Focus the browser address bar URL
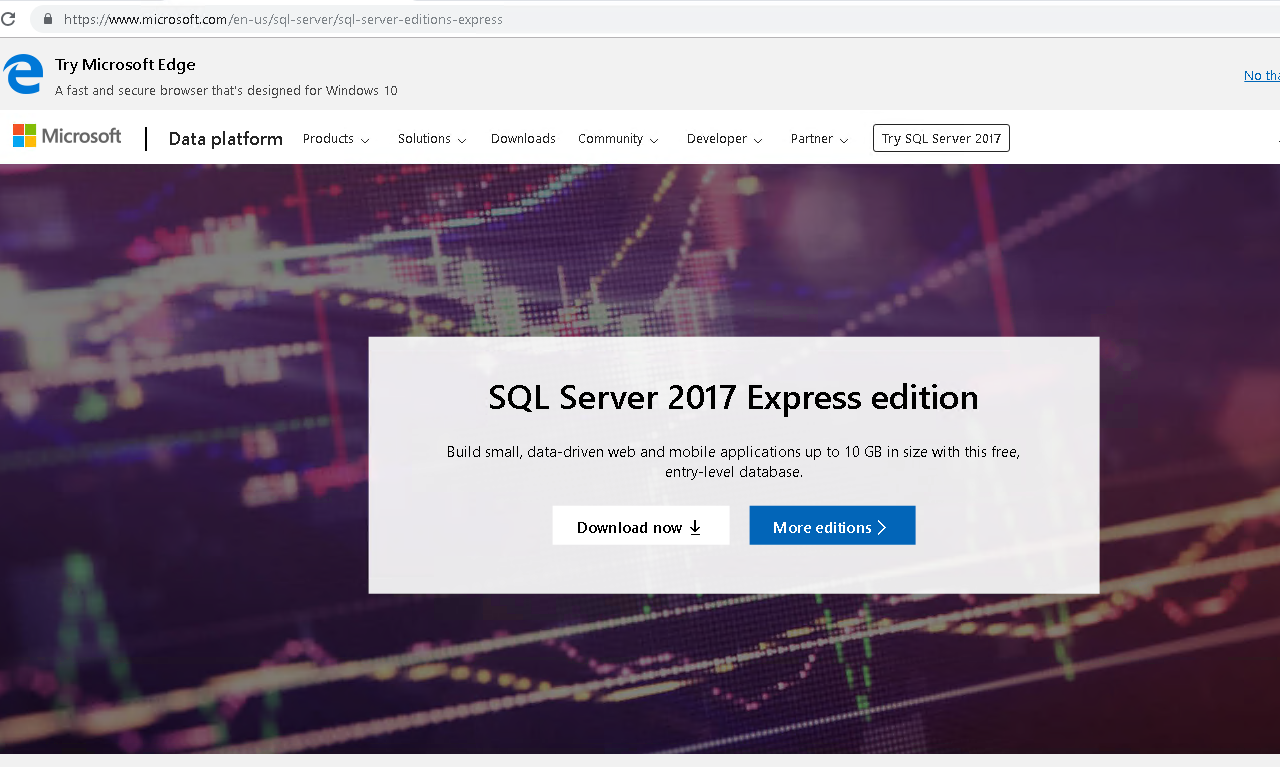Screen dimensions: 1280x767 pos(283,19)
